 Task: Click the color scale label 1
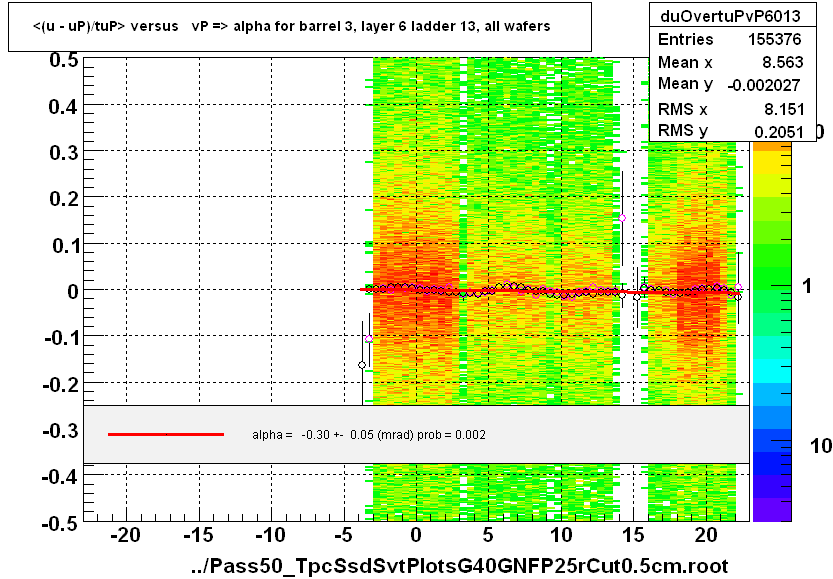(x=807, y=286)
